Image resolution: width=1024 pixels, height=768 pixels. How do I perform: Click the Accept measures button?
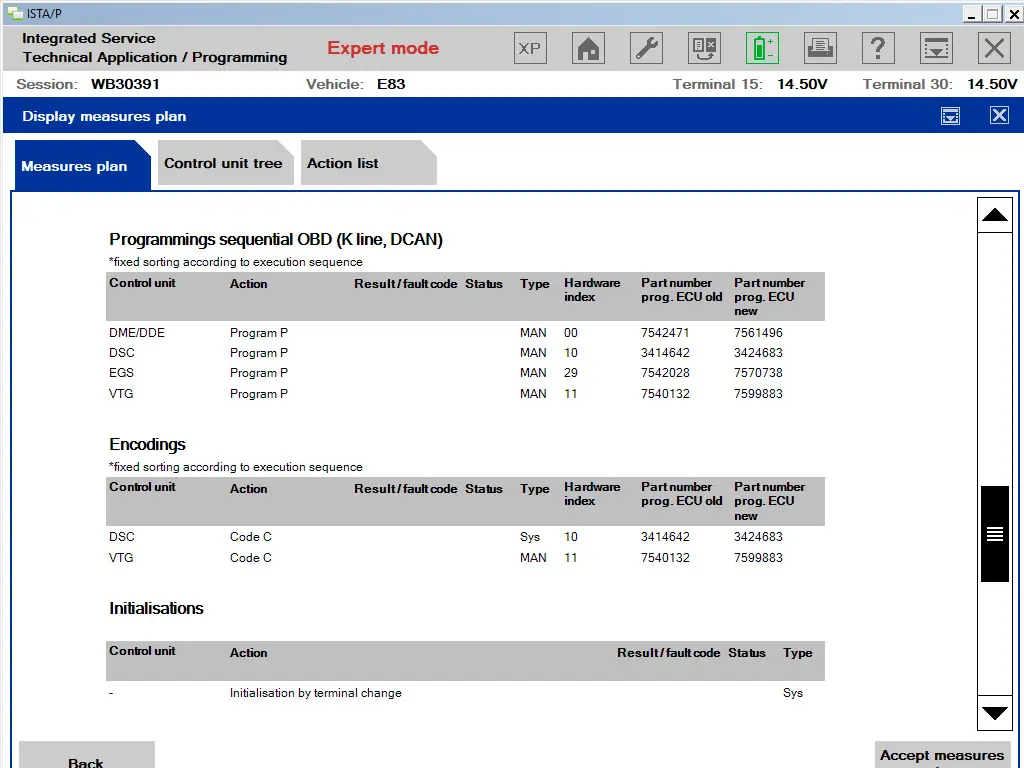941,755
